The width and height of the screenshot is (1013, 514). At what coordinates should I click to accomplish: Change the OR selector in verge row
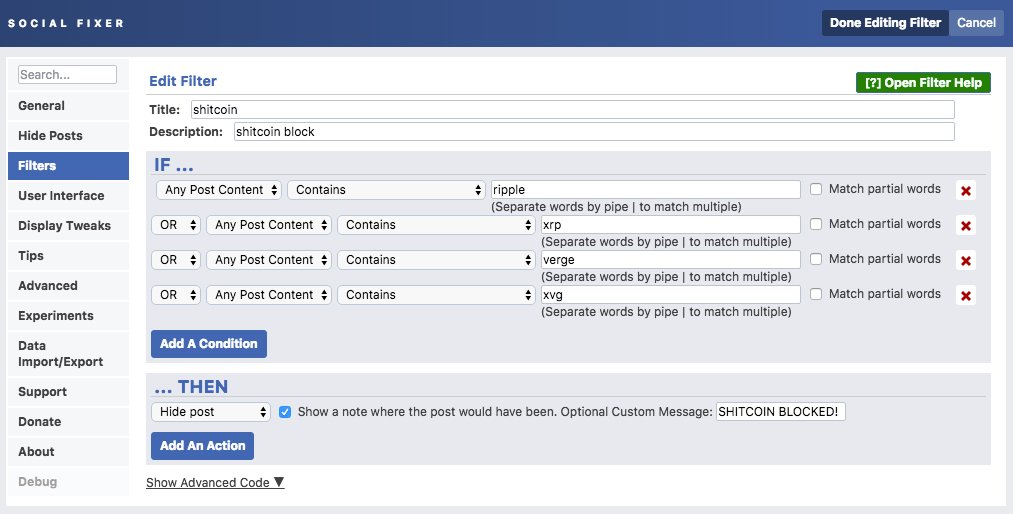[x=176, y=260]
